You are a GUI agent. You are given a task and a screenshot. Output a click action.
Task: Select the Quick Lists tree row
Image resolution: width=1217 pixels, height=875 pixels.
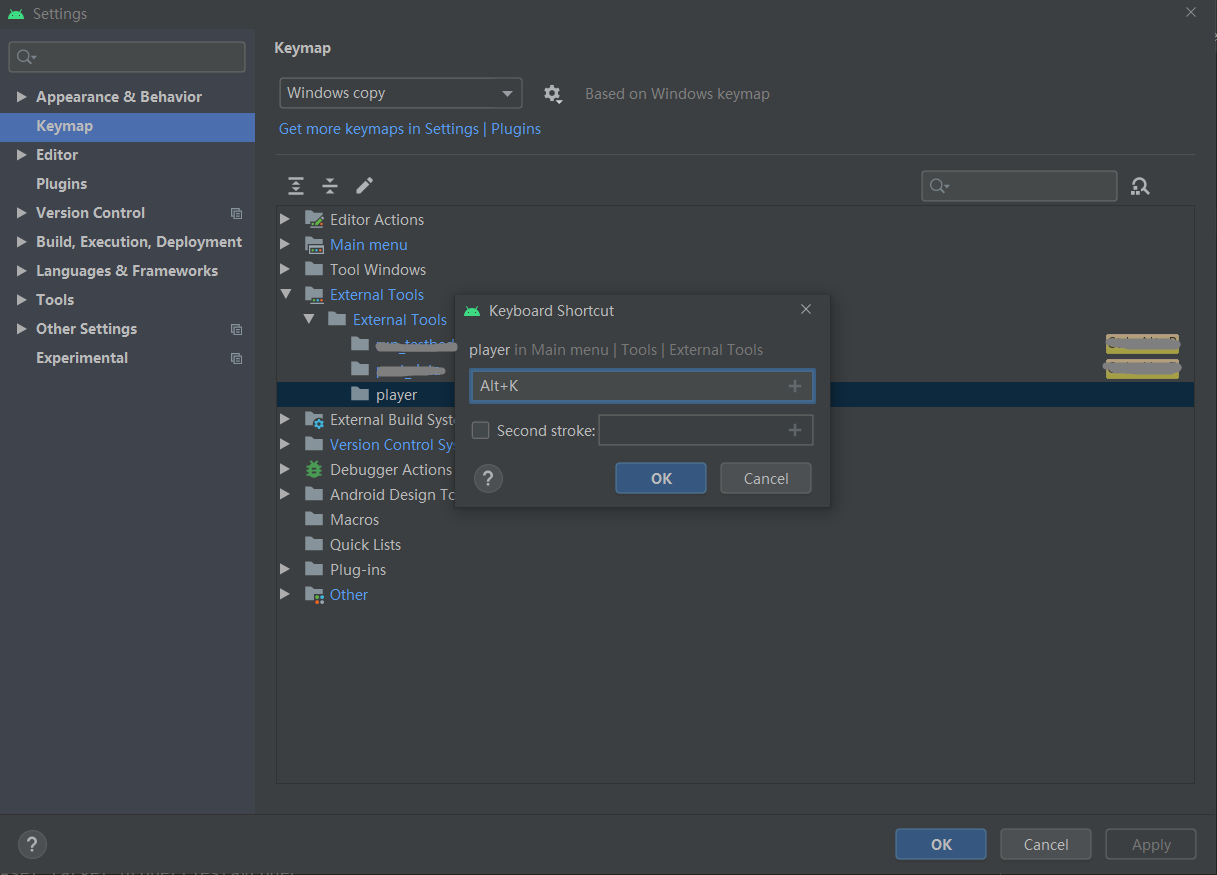735,545
